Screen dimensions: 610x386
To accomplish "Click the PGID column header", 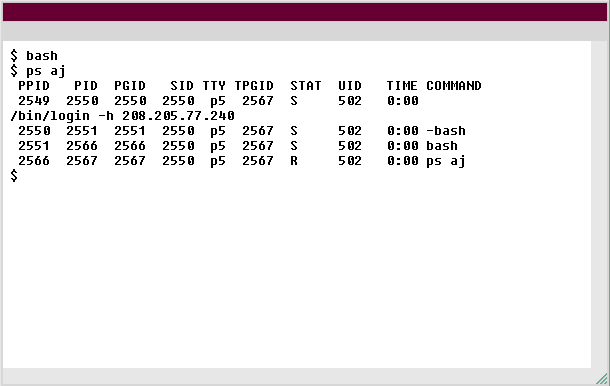I will pos(130,86).
